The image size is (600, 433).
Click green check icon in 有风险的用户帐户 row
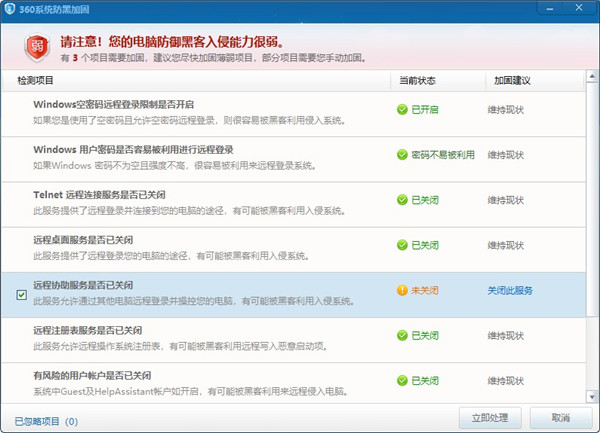click(x=402, y=381)
